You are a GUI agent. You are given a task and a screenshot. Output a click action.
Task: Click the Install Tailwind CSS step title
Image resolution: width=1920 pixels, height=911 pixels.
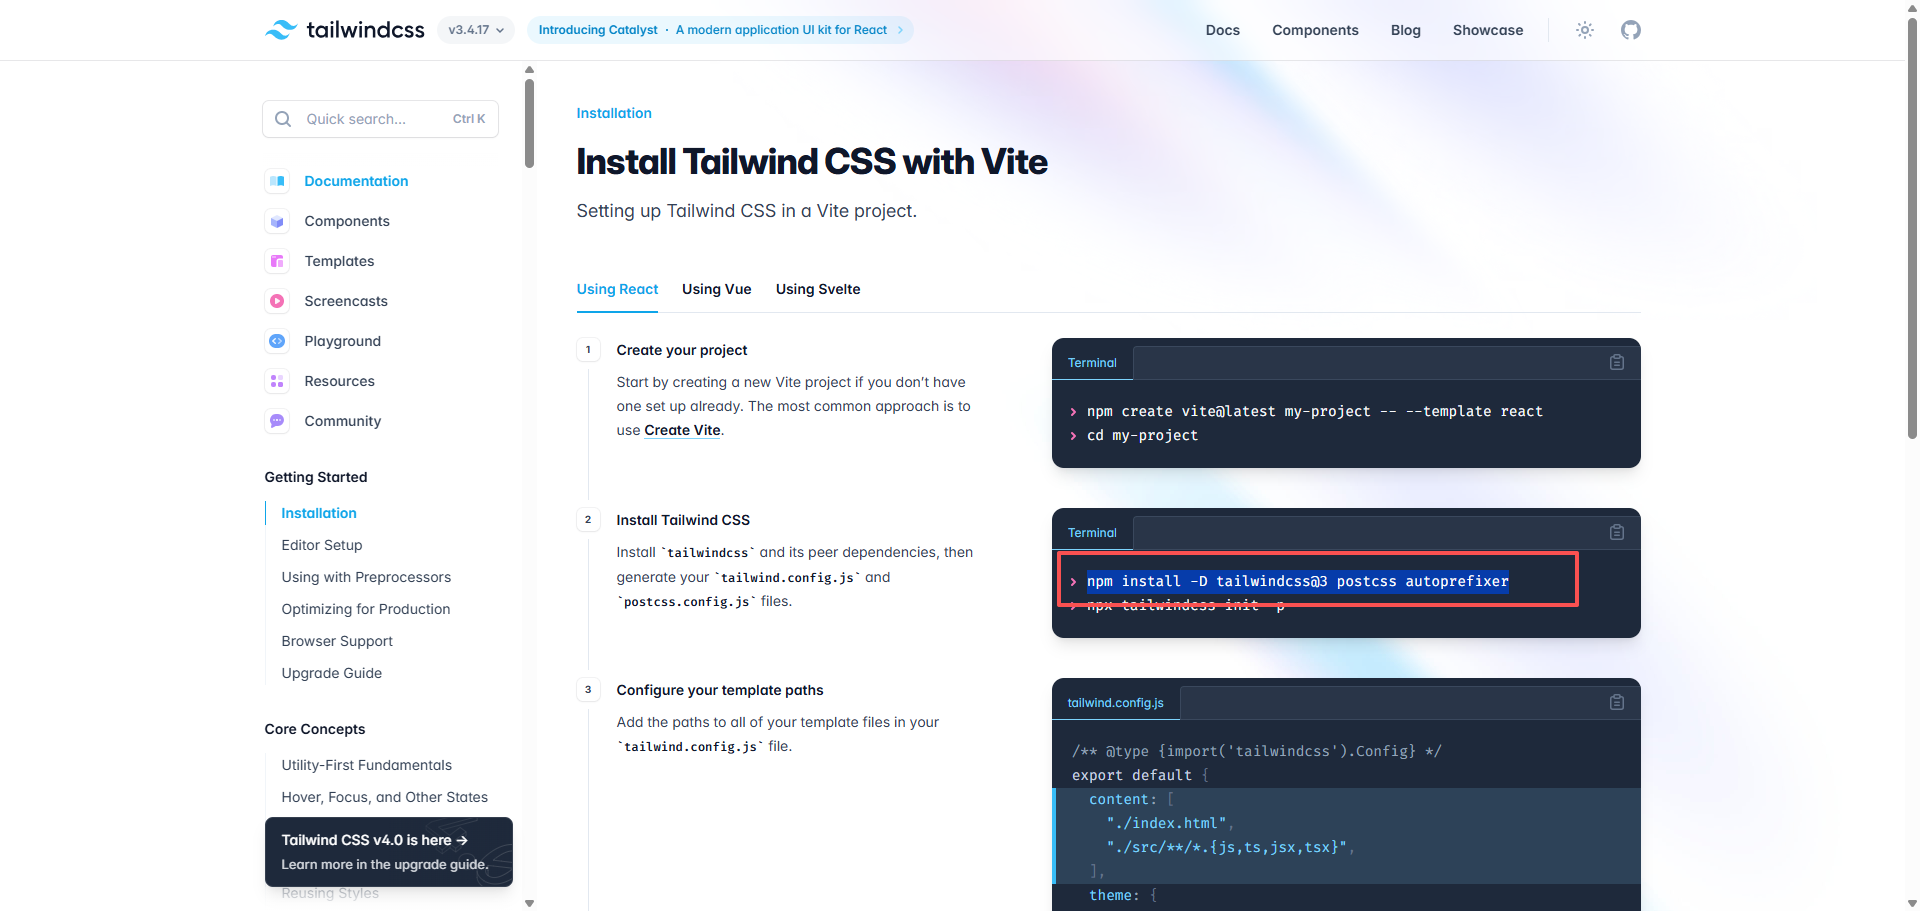coord(683,520)
